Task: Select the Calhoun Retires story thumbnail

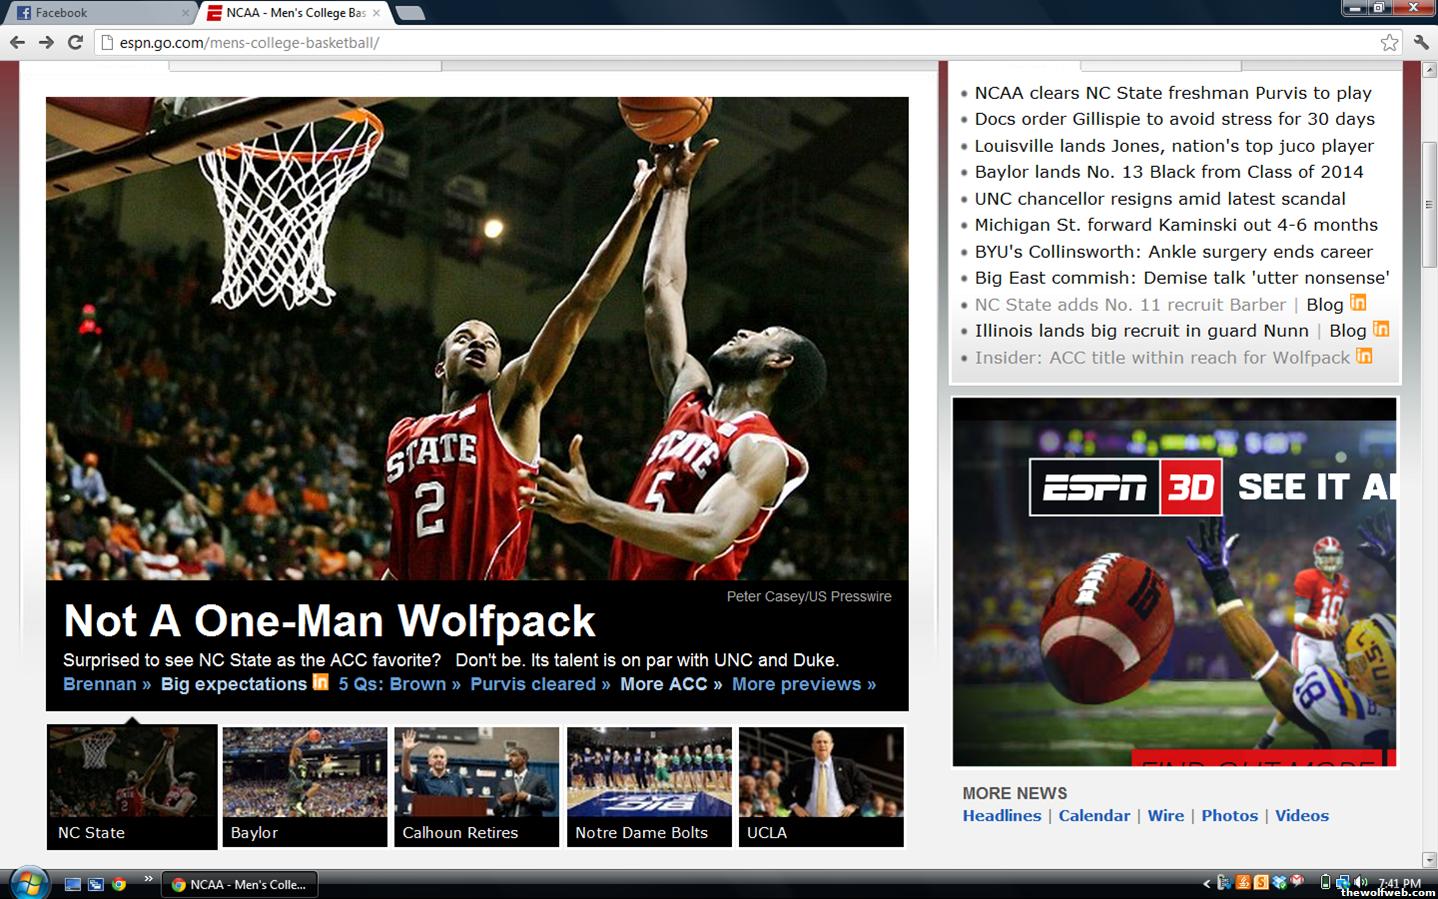Action: pyautogui.click(x=476, y=786)
